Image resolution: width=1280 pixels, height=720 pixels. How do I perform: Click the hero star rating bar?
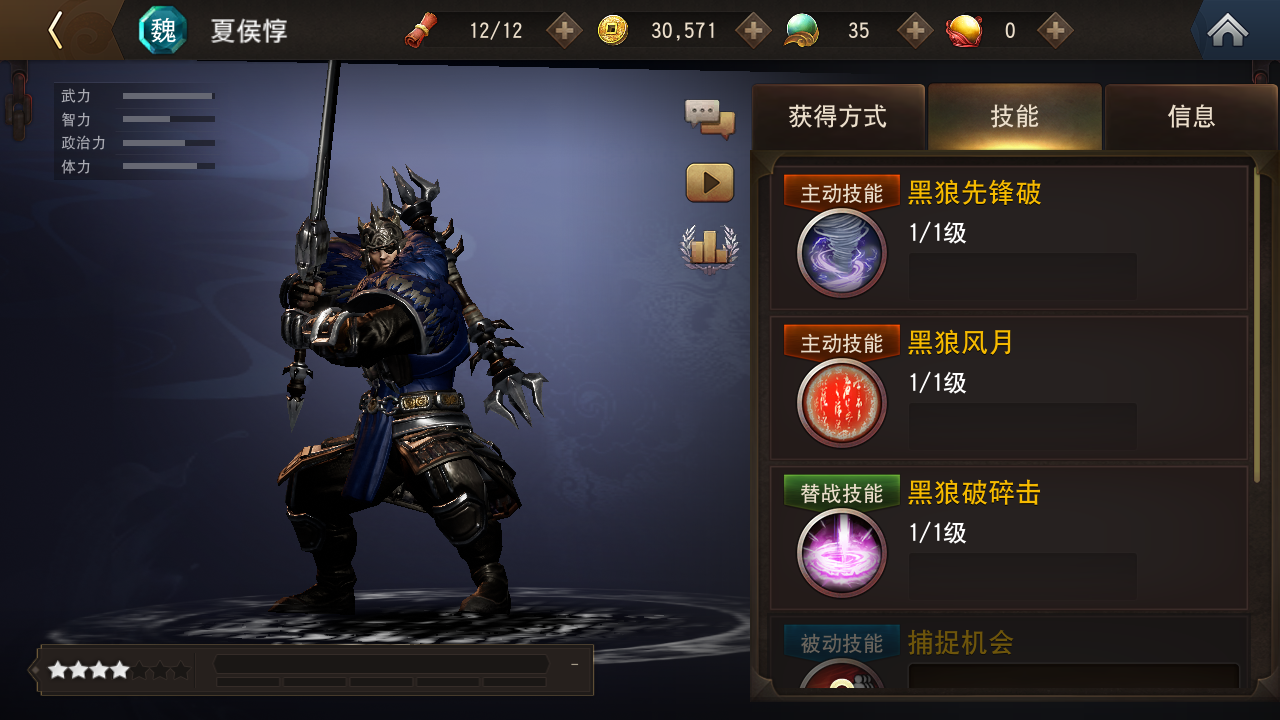[119, 670]
